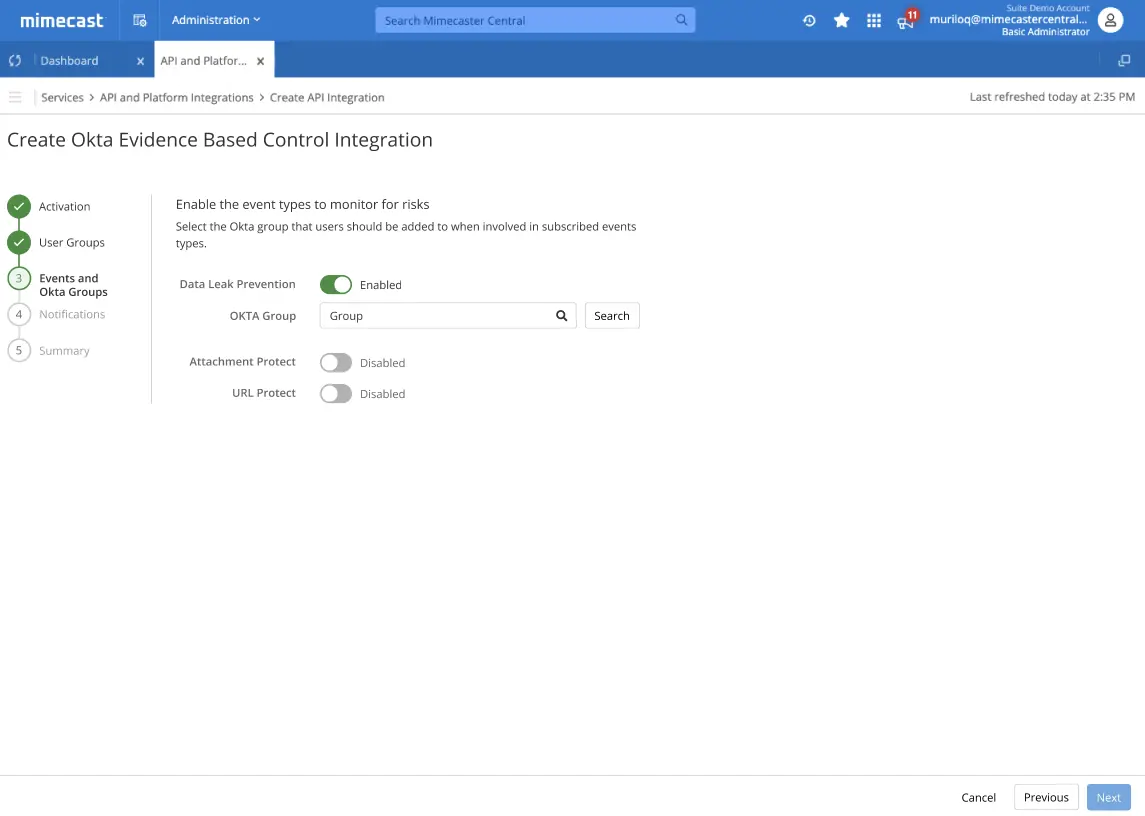Screen dimensions: 1145x816
Task: Click the Last refreshed today at 2:35 PM text
Action: tap(1052, 96)
